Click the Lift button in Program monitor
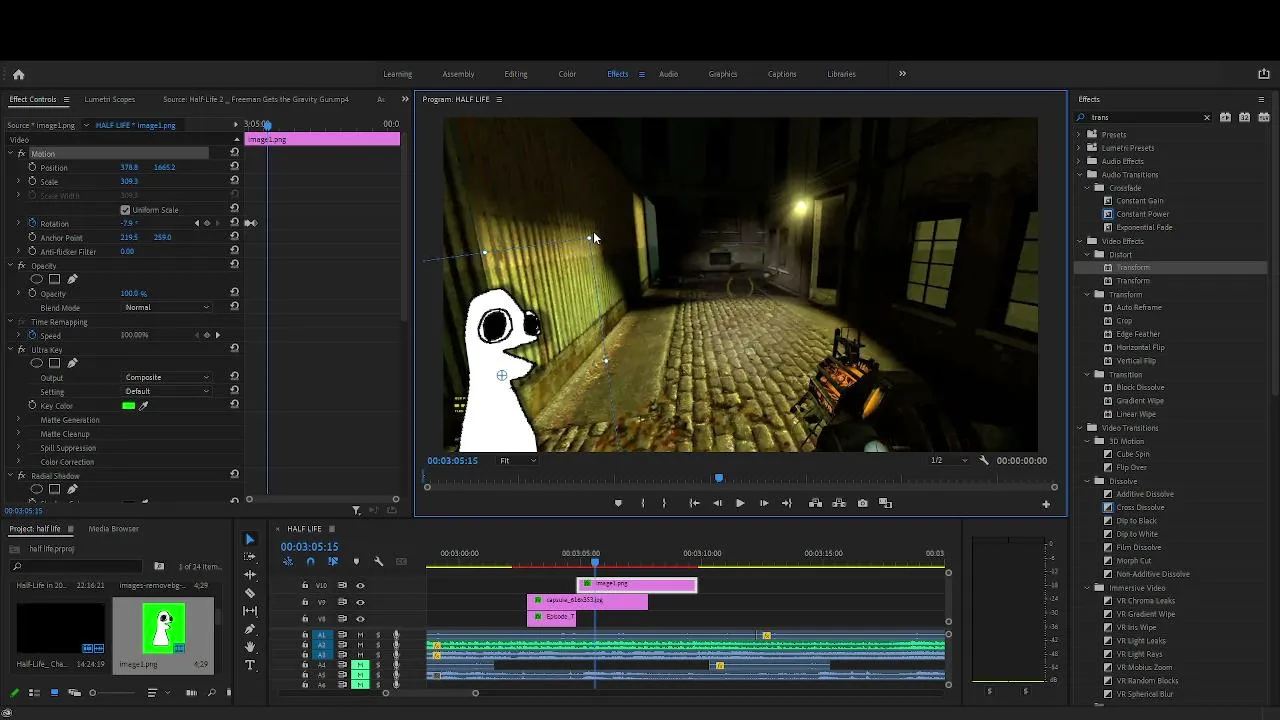This screenshot has height=720, width=1280. click(x=815, y=503)
